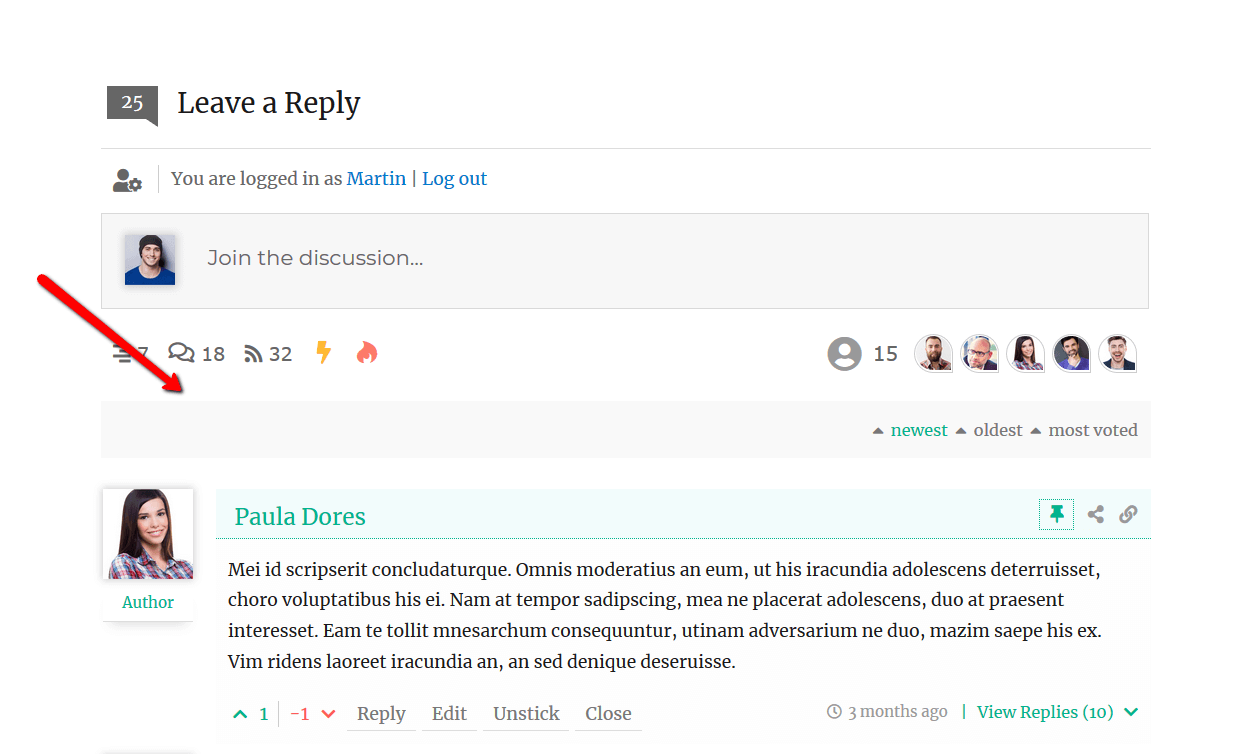Click the threads count icon
The image size is (1250, 754).
pos(123,353)
